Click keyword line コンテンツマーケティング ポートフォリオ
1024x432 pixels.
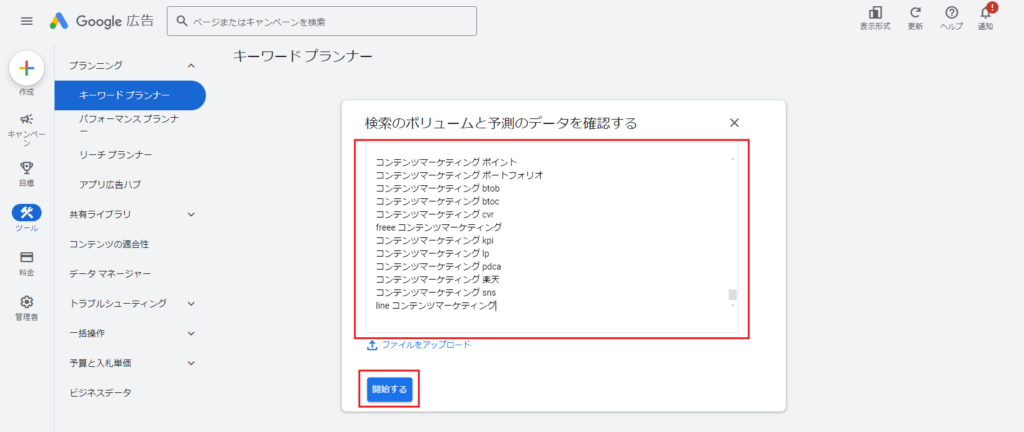pyautogui.click(x=460, y=175)
